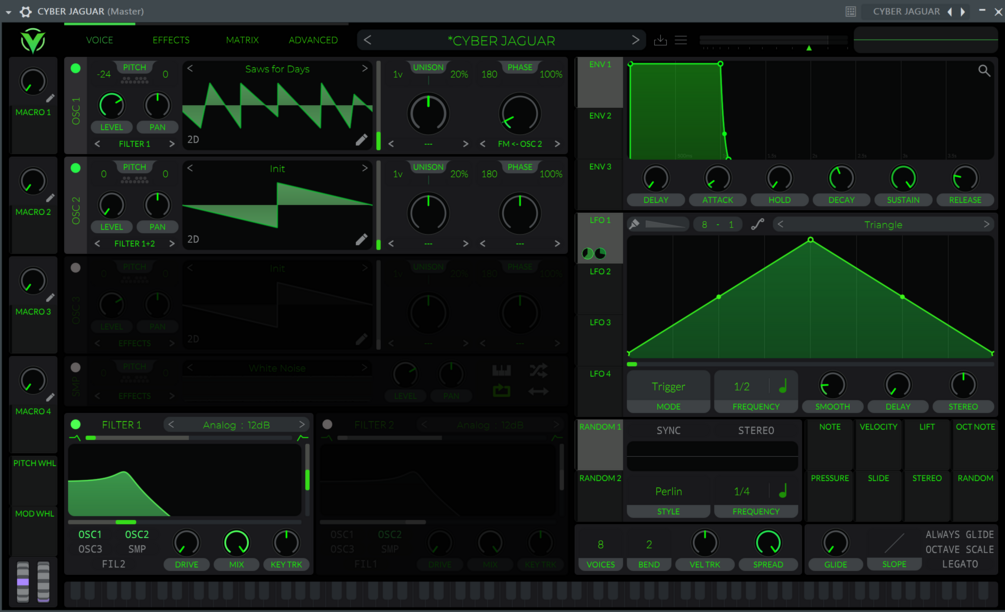Save preset with the export icon
1005x612 pixels.
pos(660,40)
